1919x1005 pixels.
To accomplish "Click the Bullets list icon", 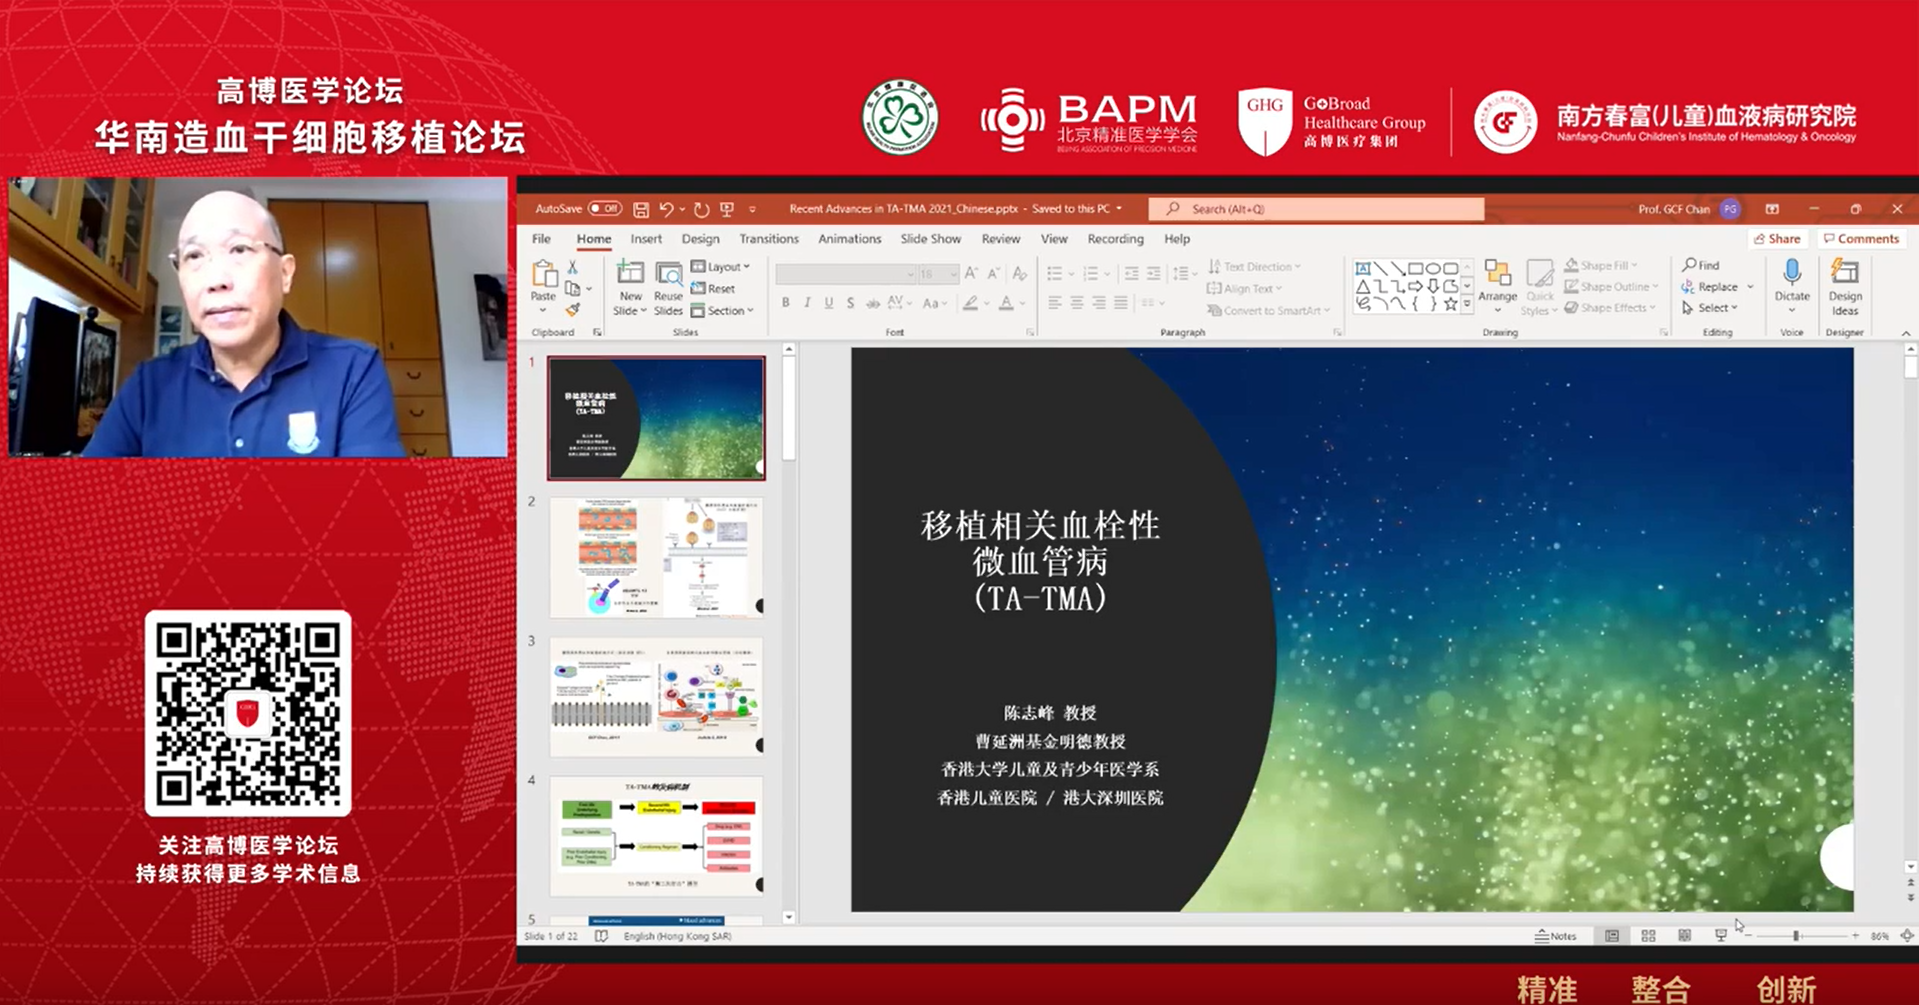I will click(x=1054, y=273).
